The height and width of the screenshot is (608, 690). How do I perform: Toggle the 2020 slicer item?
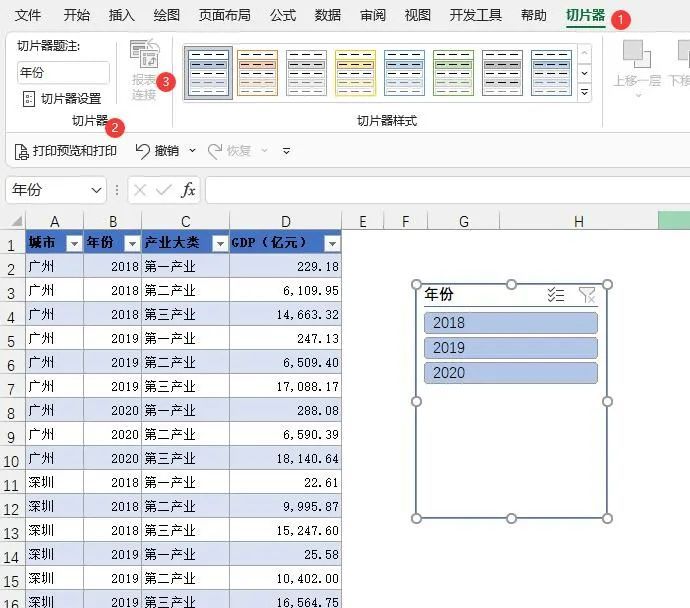[x=510, y=373]
